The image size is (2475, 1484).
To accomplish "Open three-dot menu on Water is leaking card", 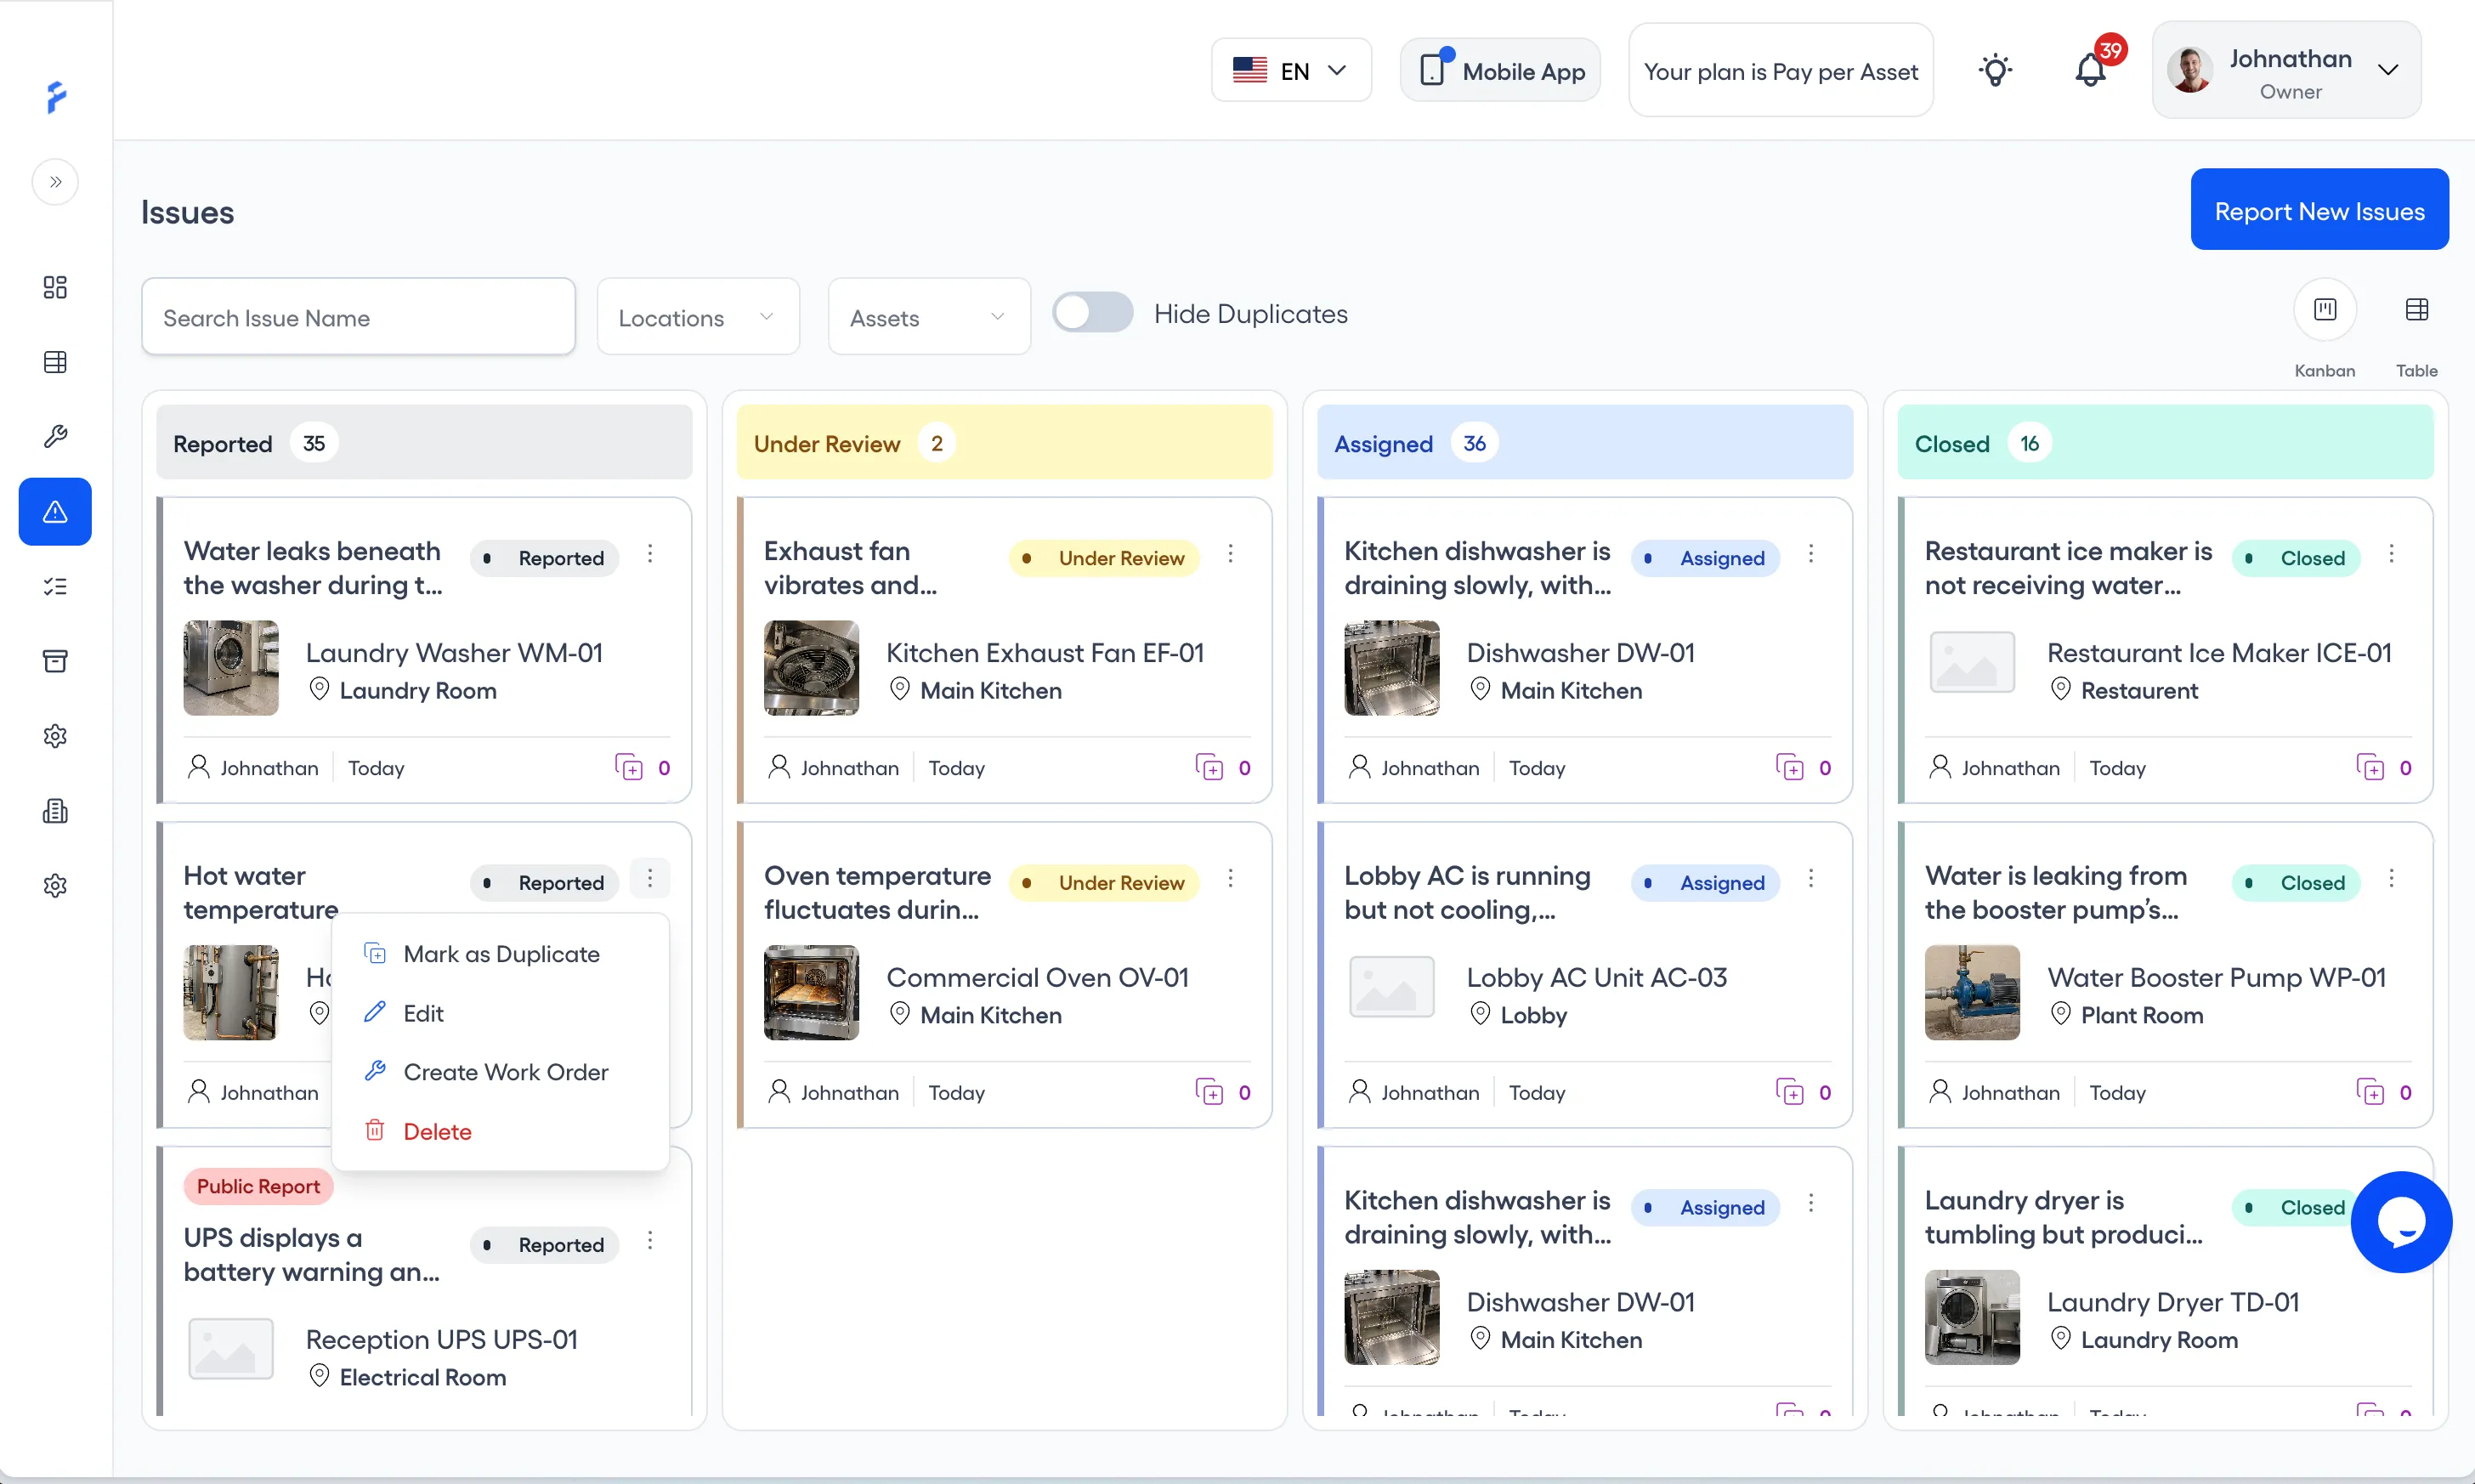I will click(2391, 878).
